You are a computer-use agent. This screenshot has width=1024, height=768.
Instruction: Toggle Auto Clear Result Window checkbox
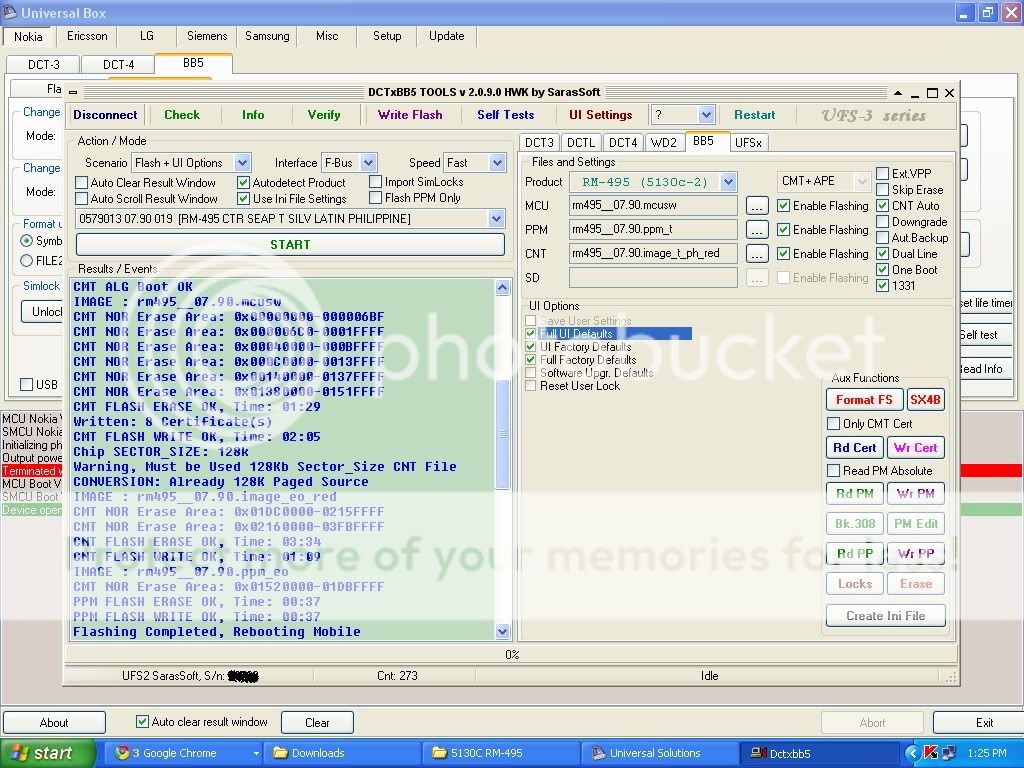pos(82,182)
